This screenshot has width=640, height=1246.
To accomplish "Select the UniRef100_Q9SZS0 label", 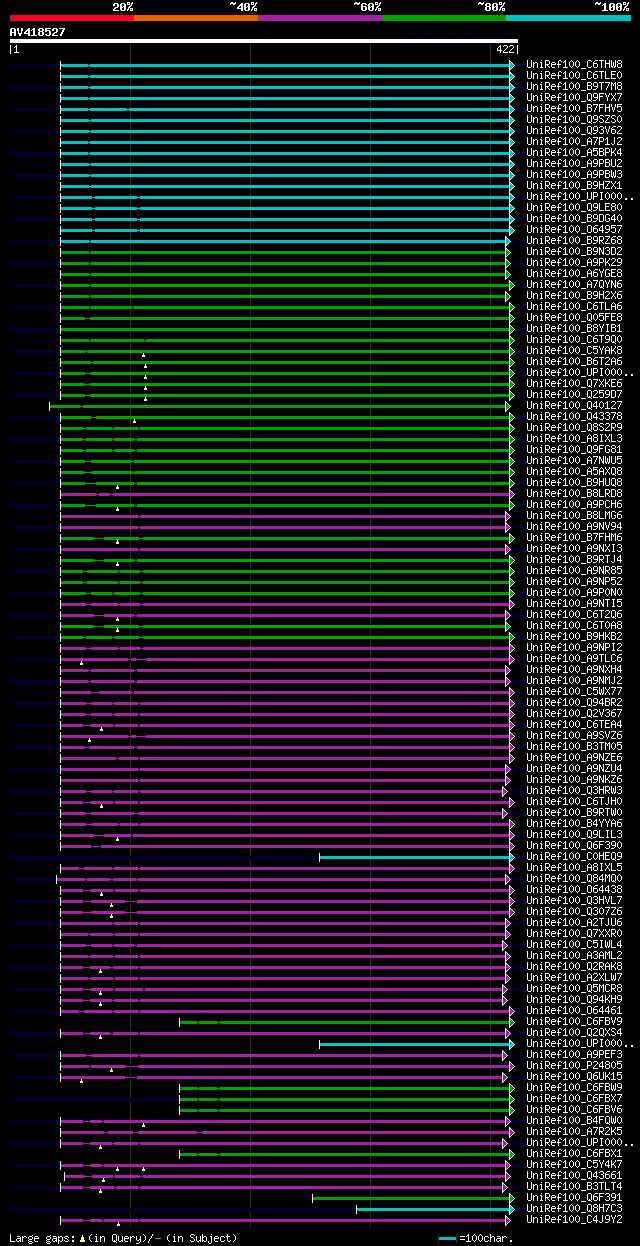I will (x=574, y=119).
